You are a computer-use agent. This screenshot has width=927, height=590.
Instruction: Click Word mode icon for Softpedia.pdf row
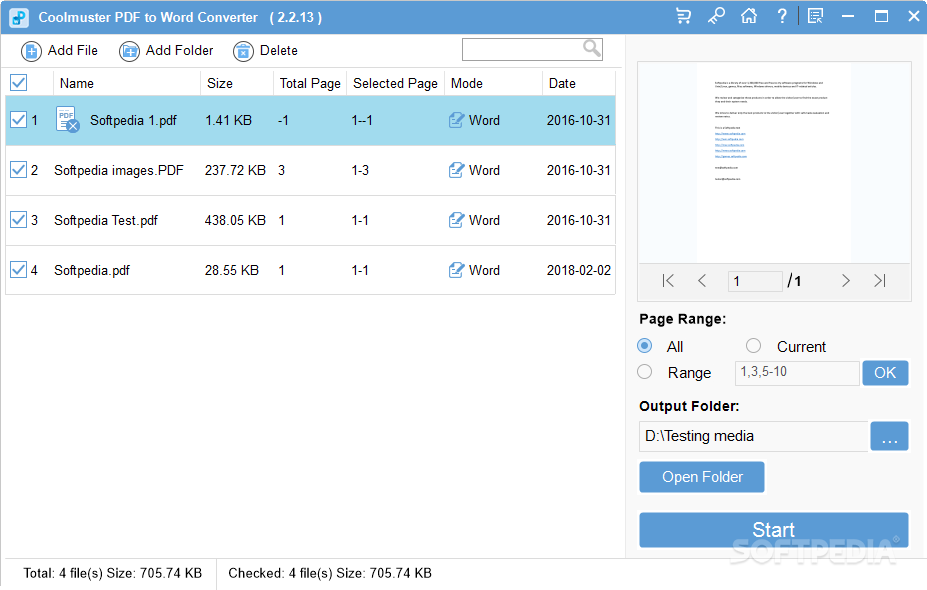point(456,270)
